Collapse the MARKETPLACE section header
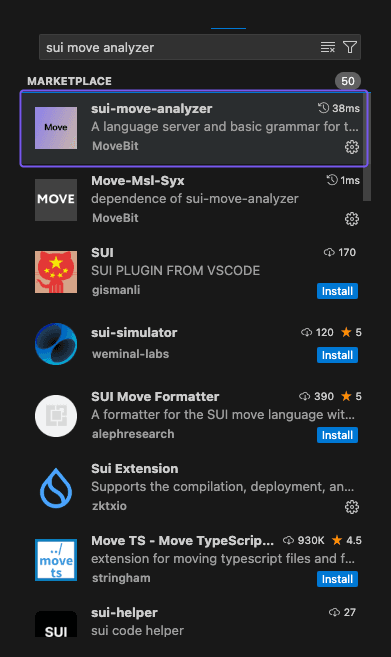This screenshot has height=657, width=391. pyautogui.click(x=70, y=81)
